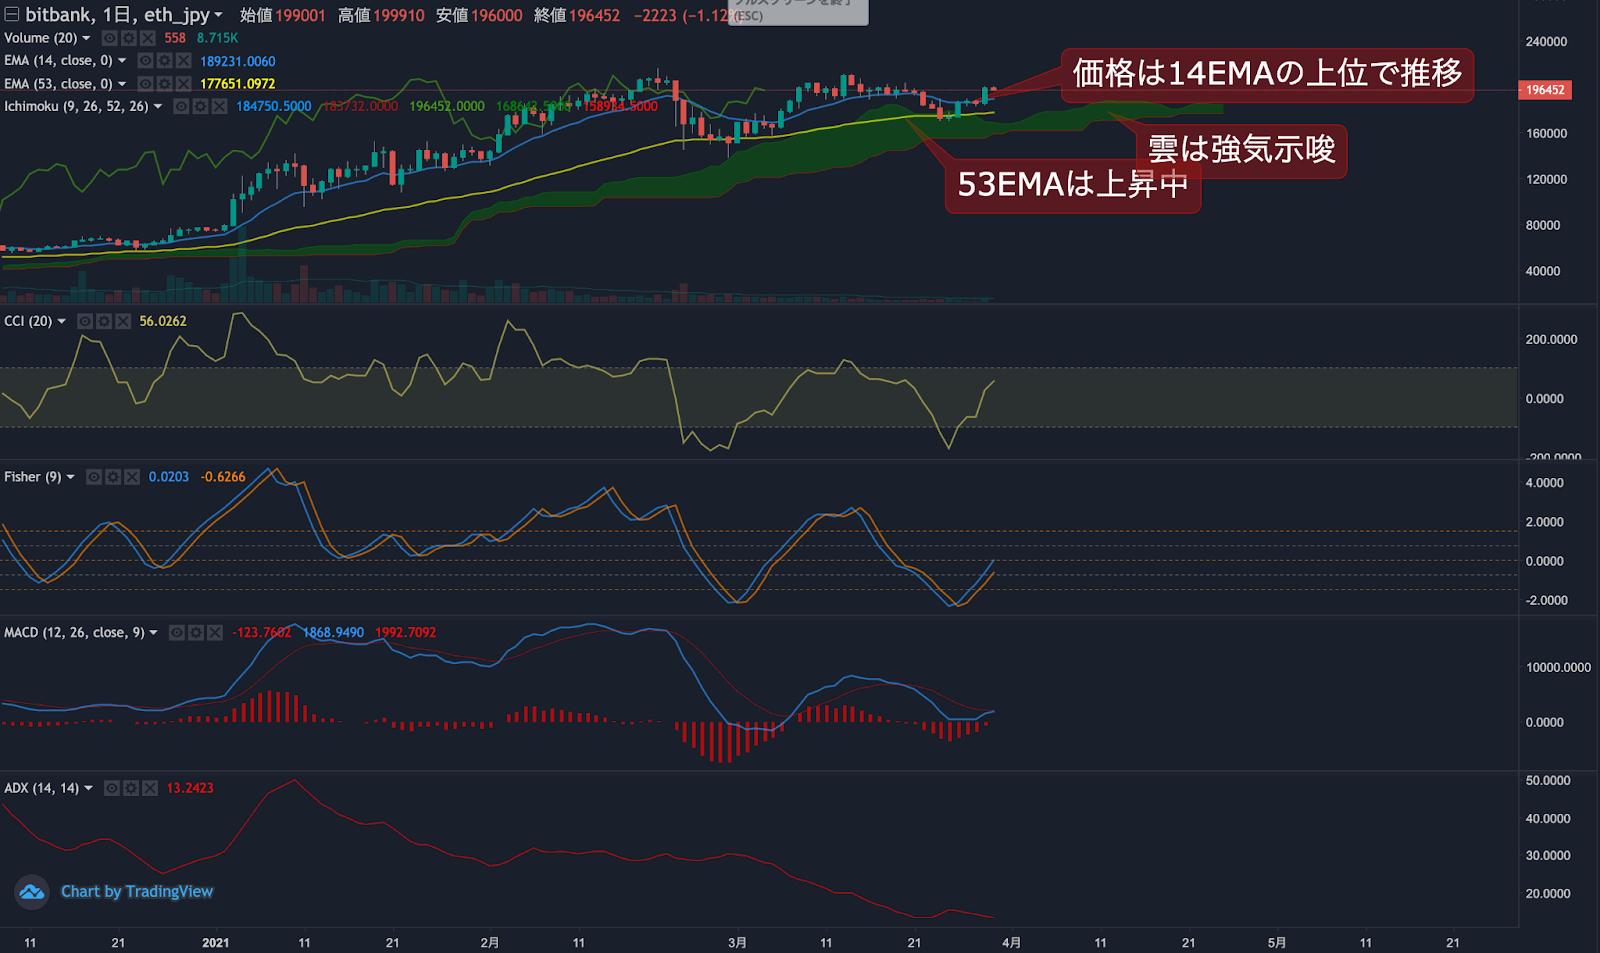1600x953 pixels.
Task: Open settings gear for Volume (20) indicator
Action: [x=128, y=38]
